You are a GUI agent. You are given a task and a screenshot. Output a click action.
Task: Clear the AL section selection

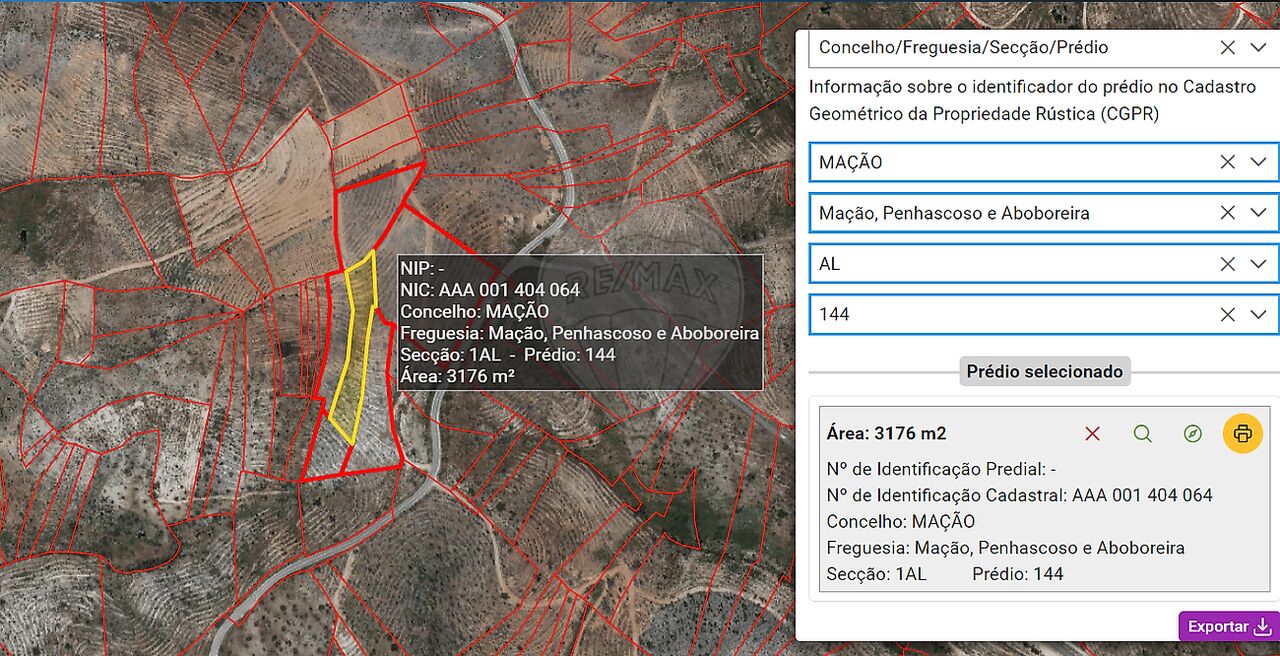pos(1227,264)
